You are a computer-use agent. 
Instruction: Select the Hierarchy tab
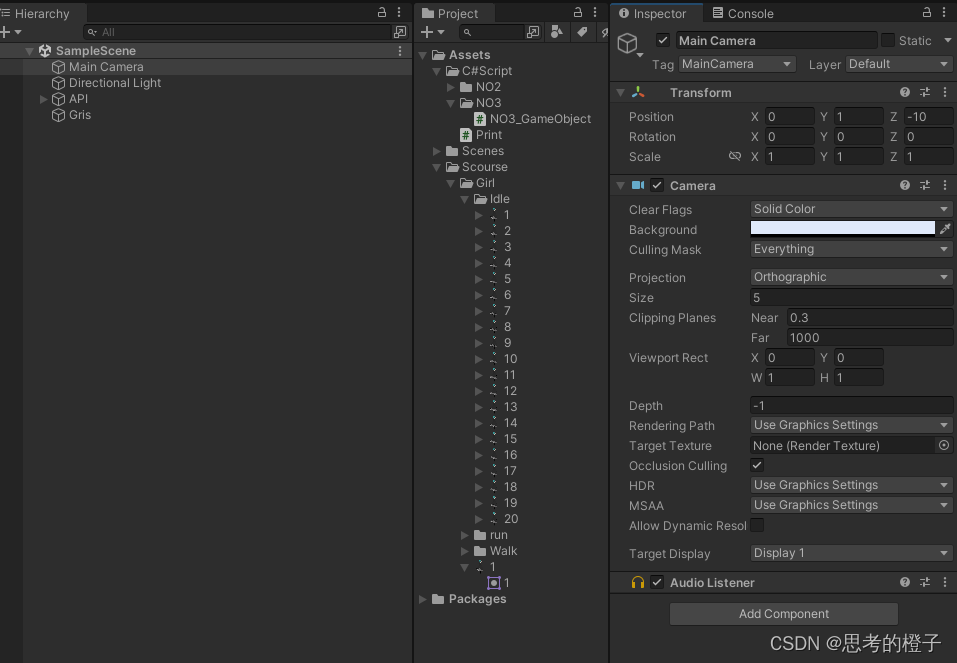pyautogui.click(x=40, y=14)
